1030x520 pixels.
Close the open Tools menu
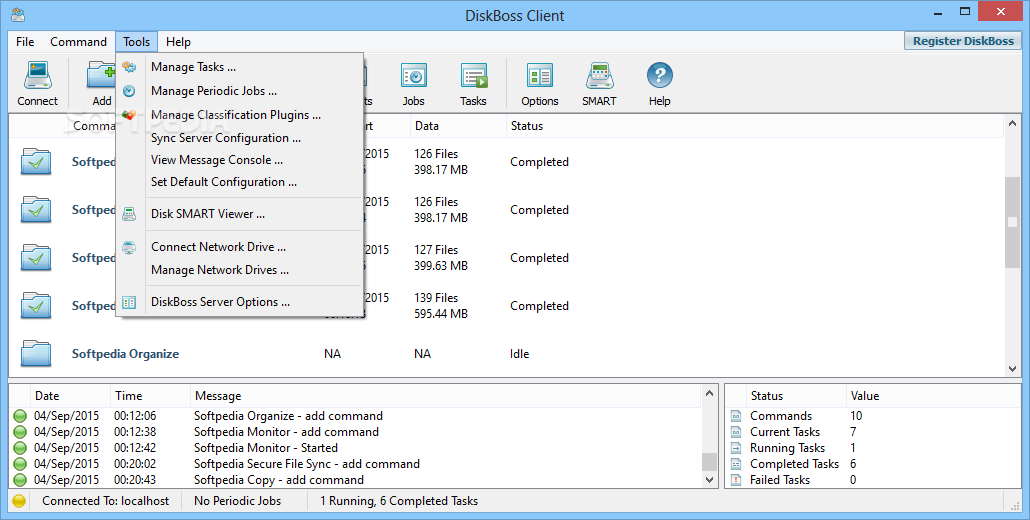137,41
